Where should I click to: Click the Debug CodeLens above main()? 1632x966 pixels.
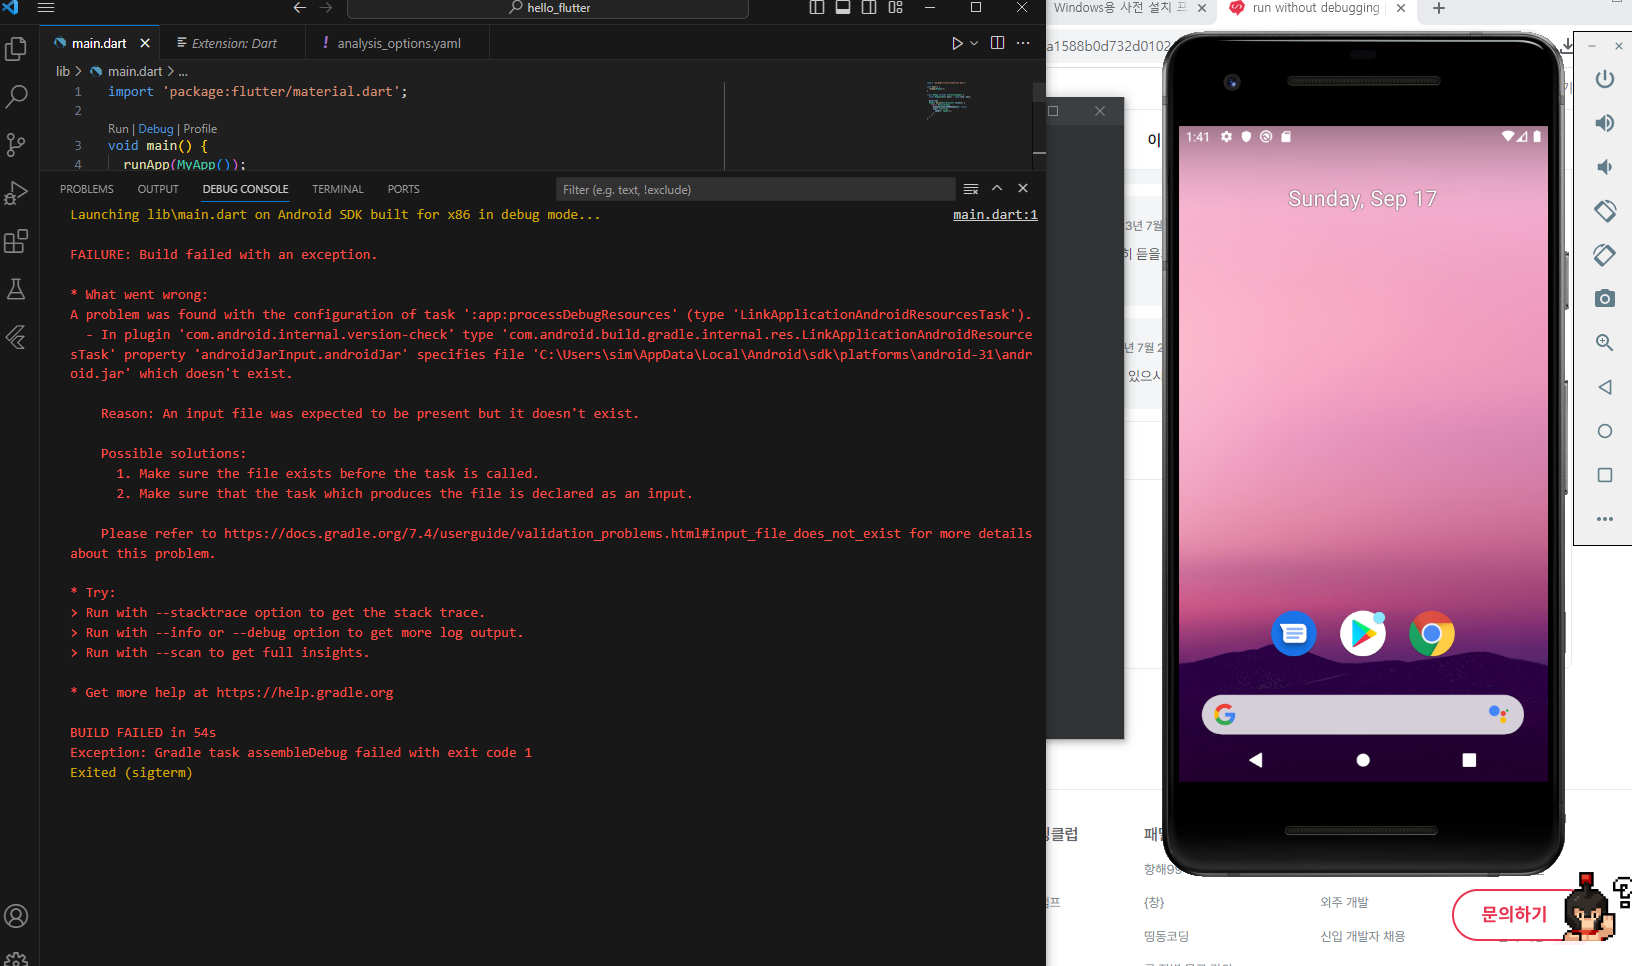[156, 129]
